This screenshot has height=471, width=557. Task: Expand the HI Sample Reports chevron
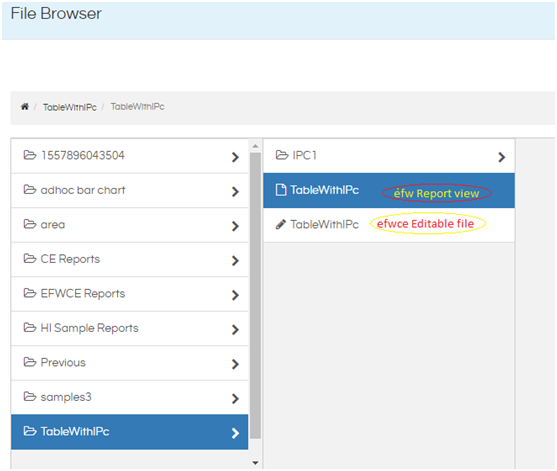(235, 329)
